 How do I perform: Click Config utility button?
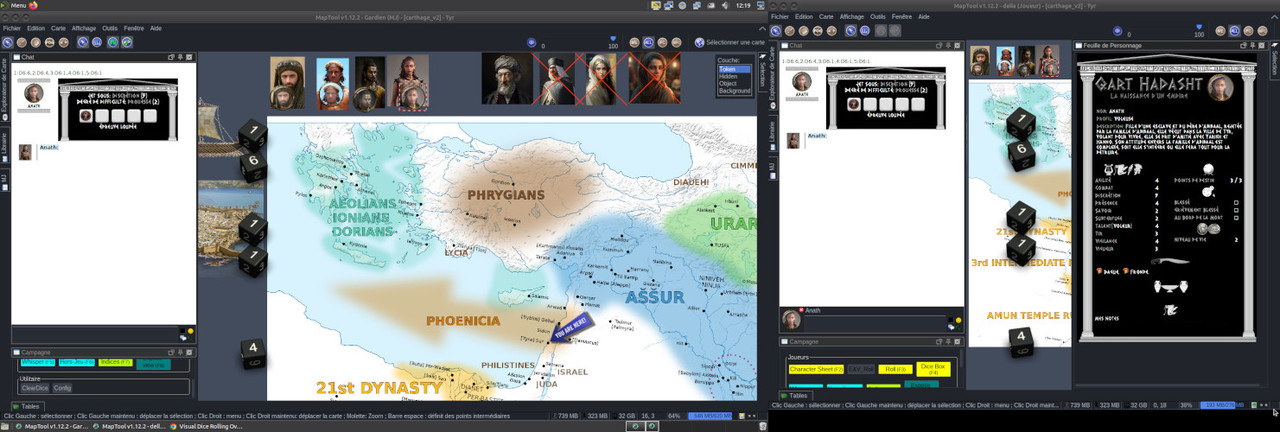click(62, 388)
